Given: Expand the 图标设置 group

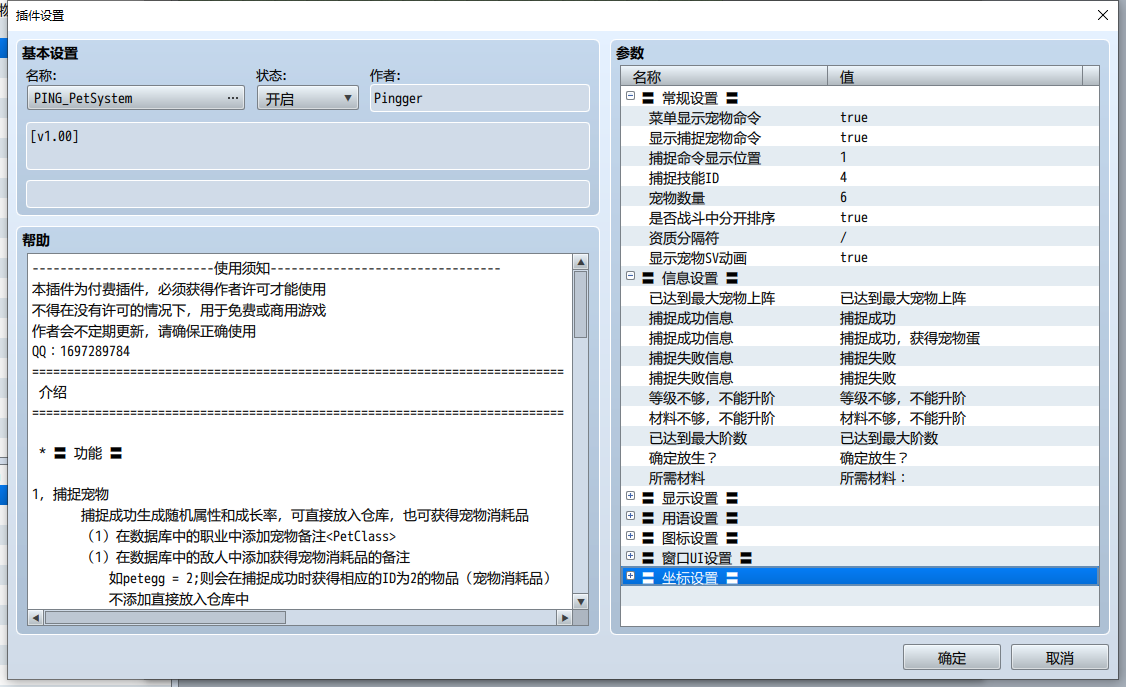Looking at the screenshot, I should tap(630, 536).
